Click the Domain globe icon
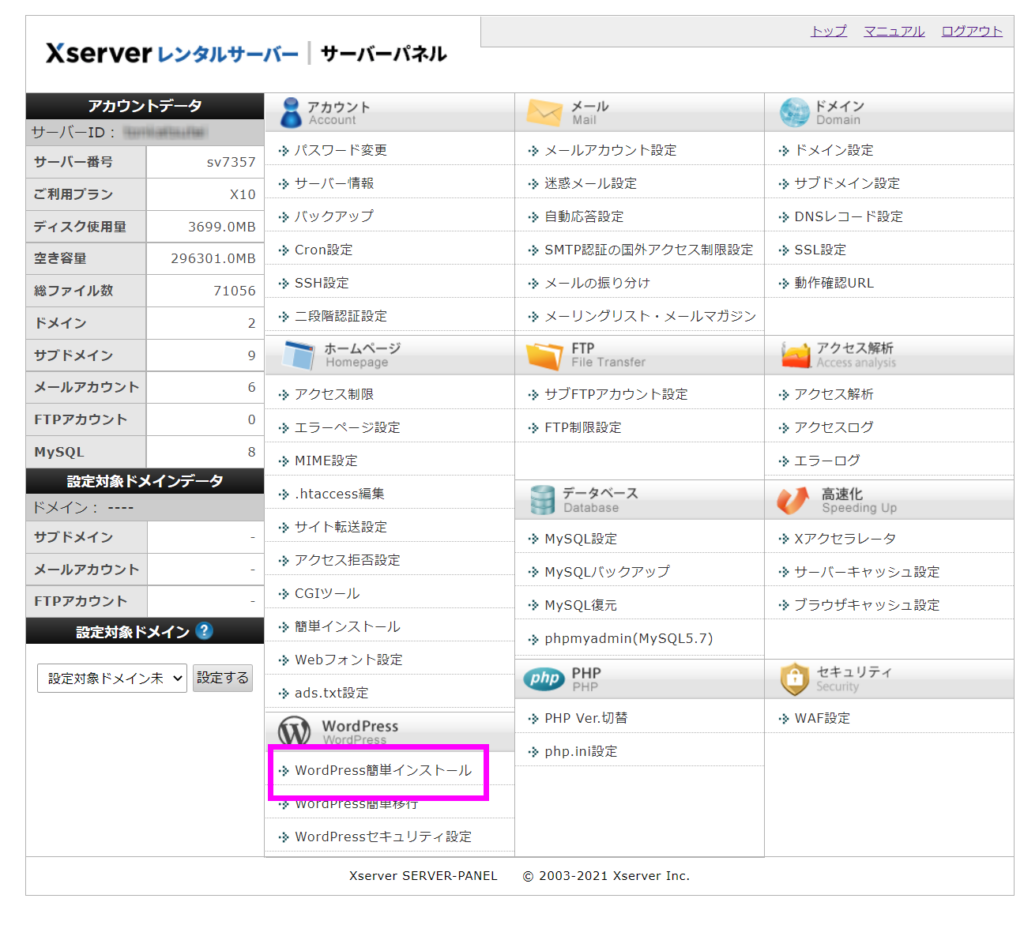 click(794, 112)
